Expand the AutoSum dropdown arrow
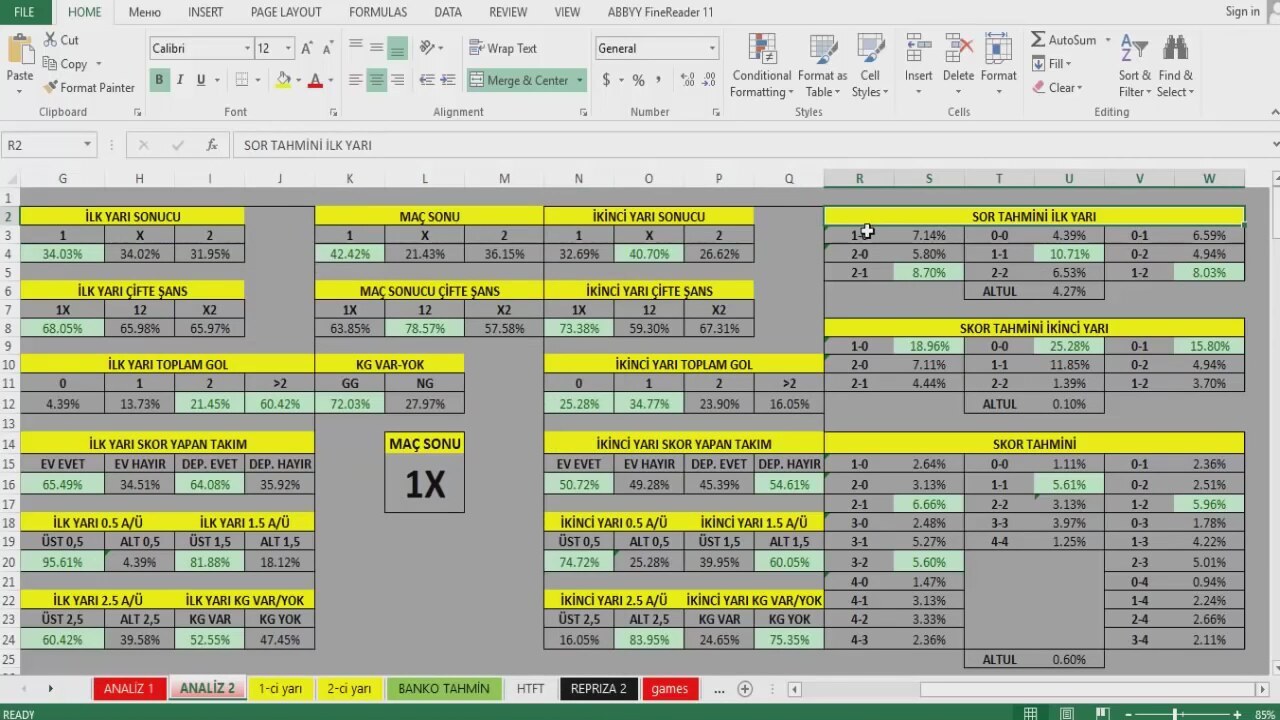 (x=1107, y=40)
